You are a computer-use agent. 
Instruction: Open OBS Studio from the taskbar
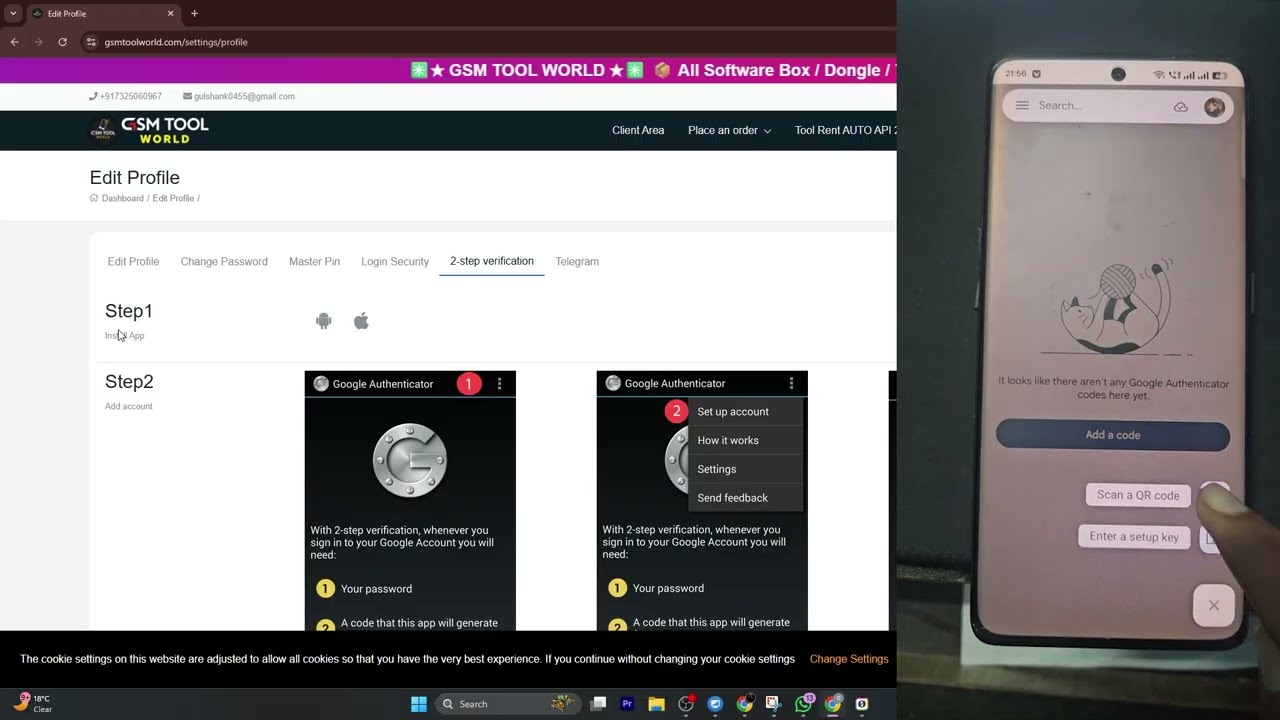point(686,704)
